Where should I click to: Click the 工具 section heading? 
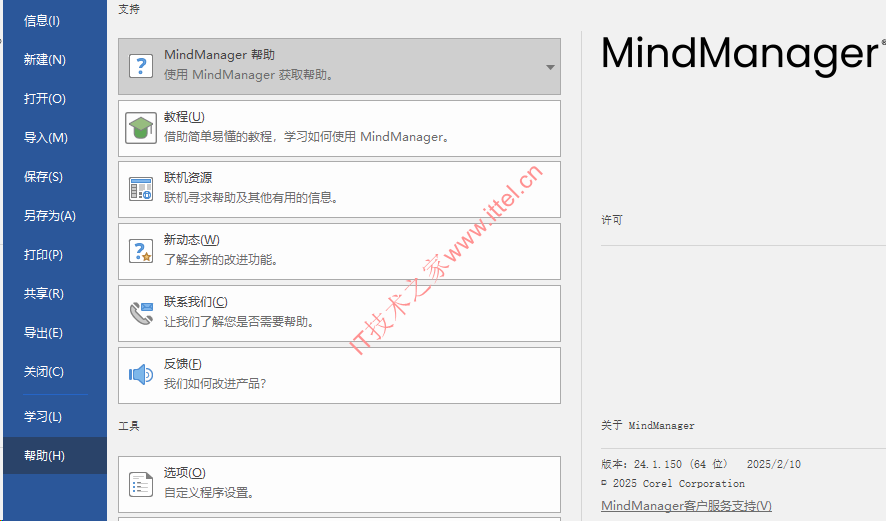(129, 426)
